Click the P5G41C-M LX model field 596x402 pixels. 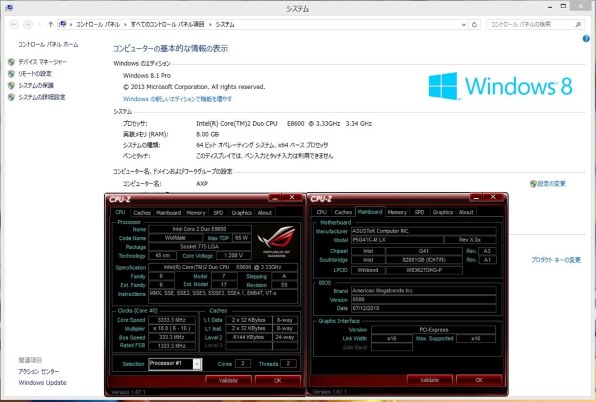click(x=397, y=240)
